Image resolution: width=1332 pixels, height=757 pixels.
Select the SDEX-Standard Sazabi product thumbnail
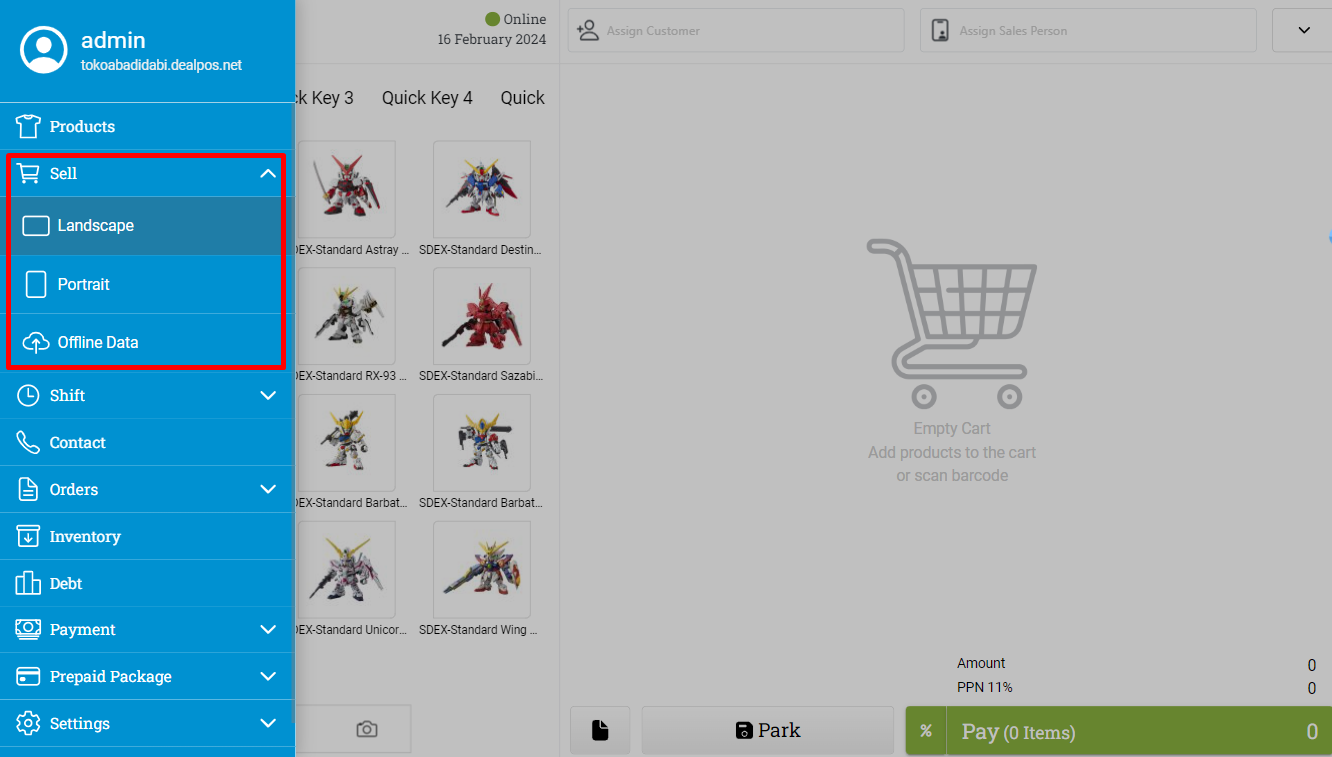click(x=482, y=316)
